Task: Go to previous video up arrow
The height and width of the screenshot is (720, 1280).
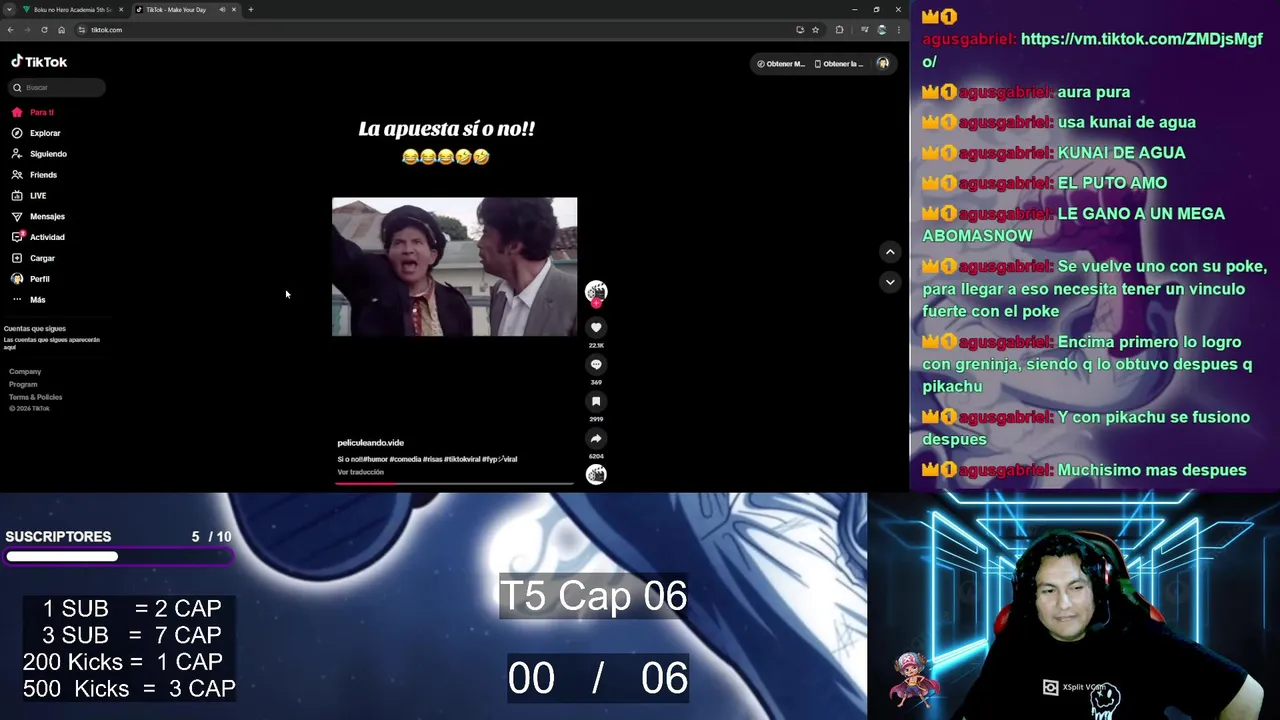Action: tap(890, 252)
